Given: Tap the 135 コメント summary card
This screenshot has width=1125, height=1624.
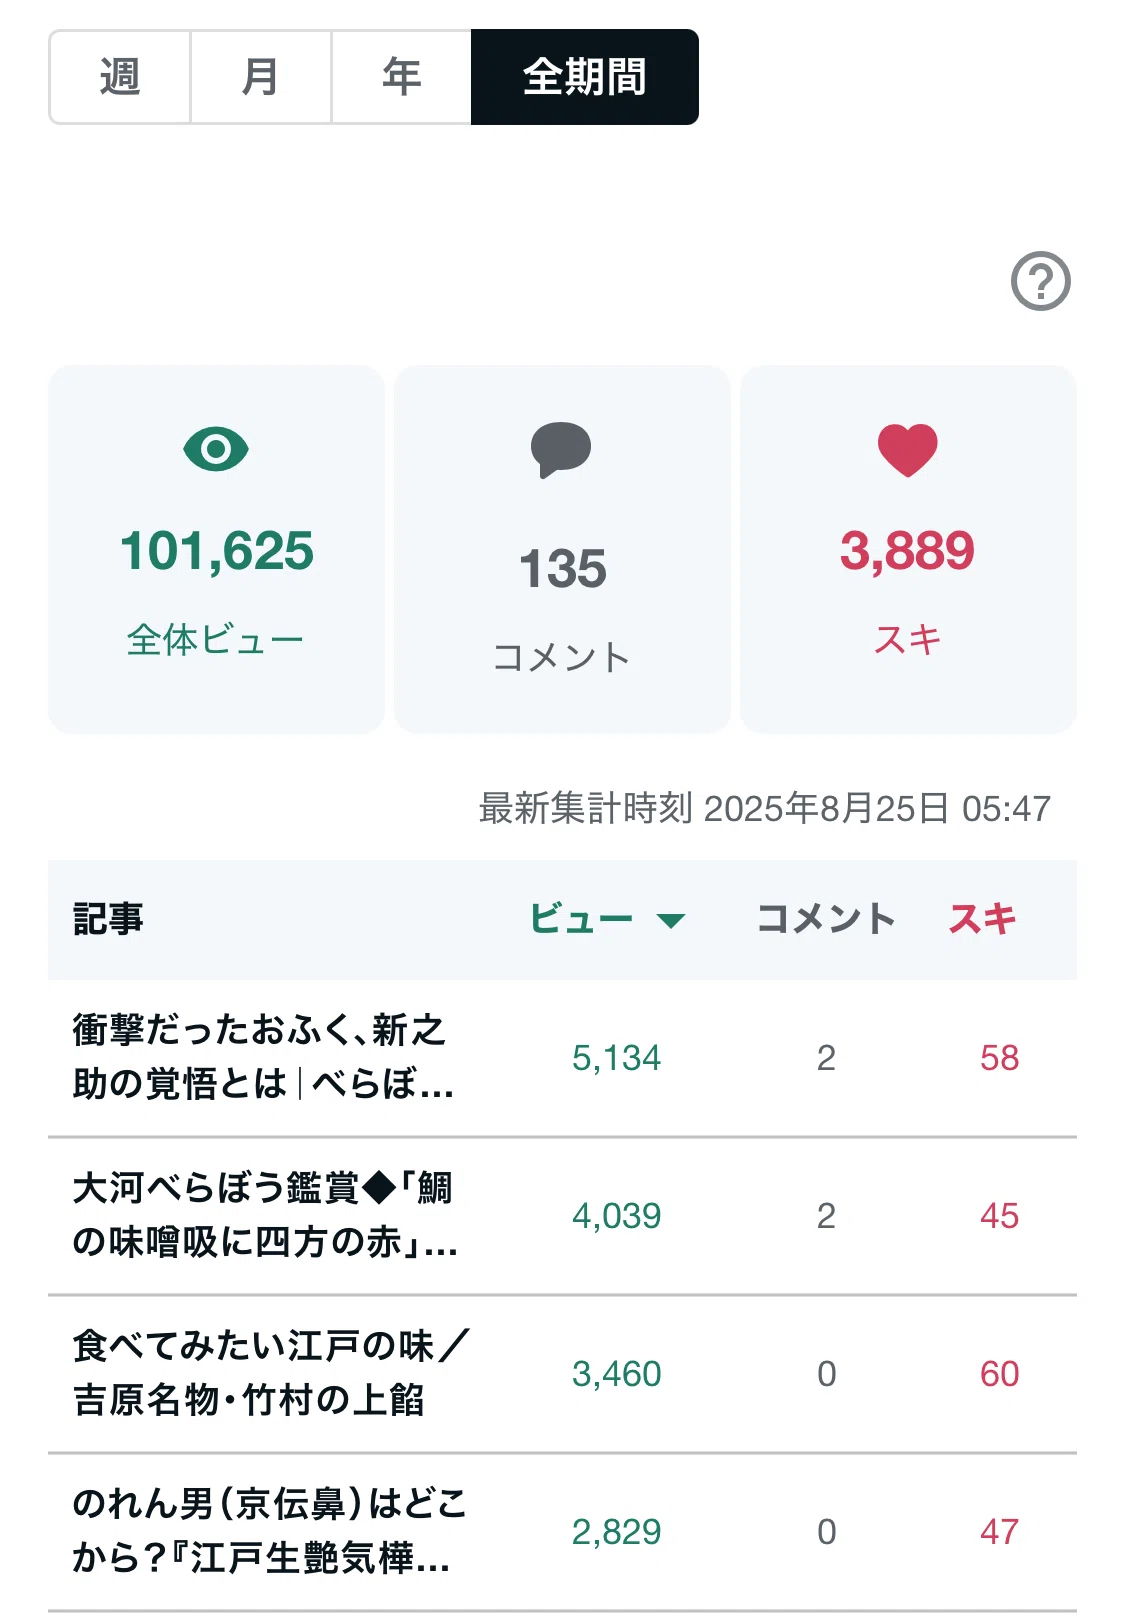Looking at the screenshot, I should [562, 549].
